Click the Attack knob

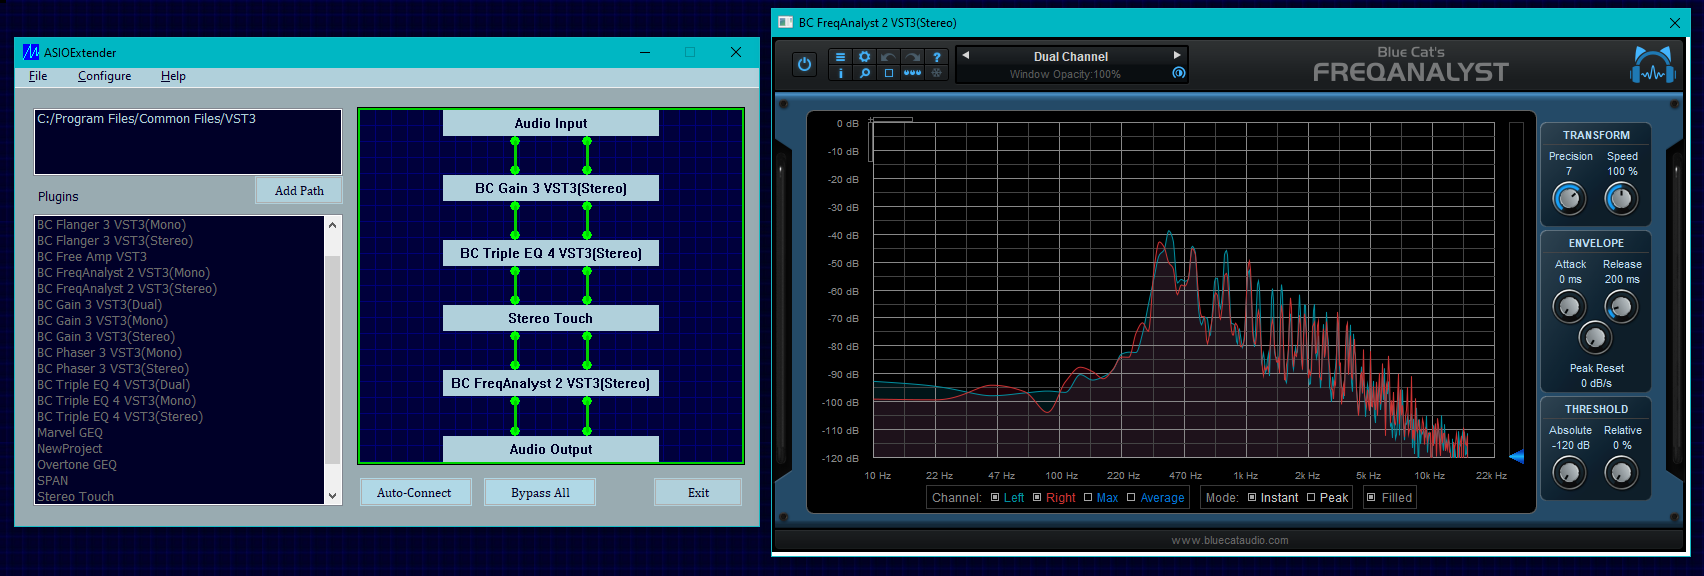[1569, 306]
